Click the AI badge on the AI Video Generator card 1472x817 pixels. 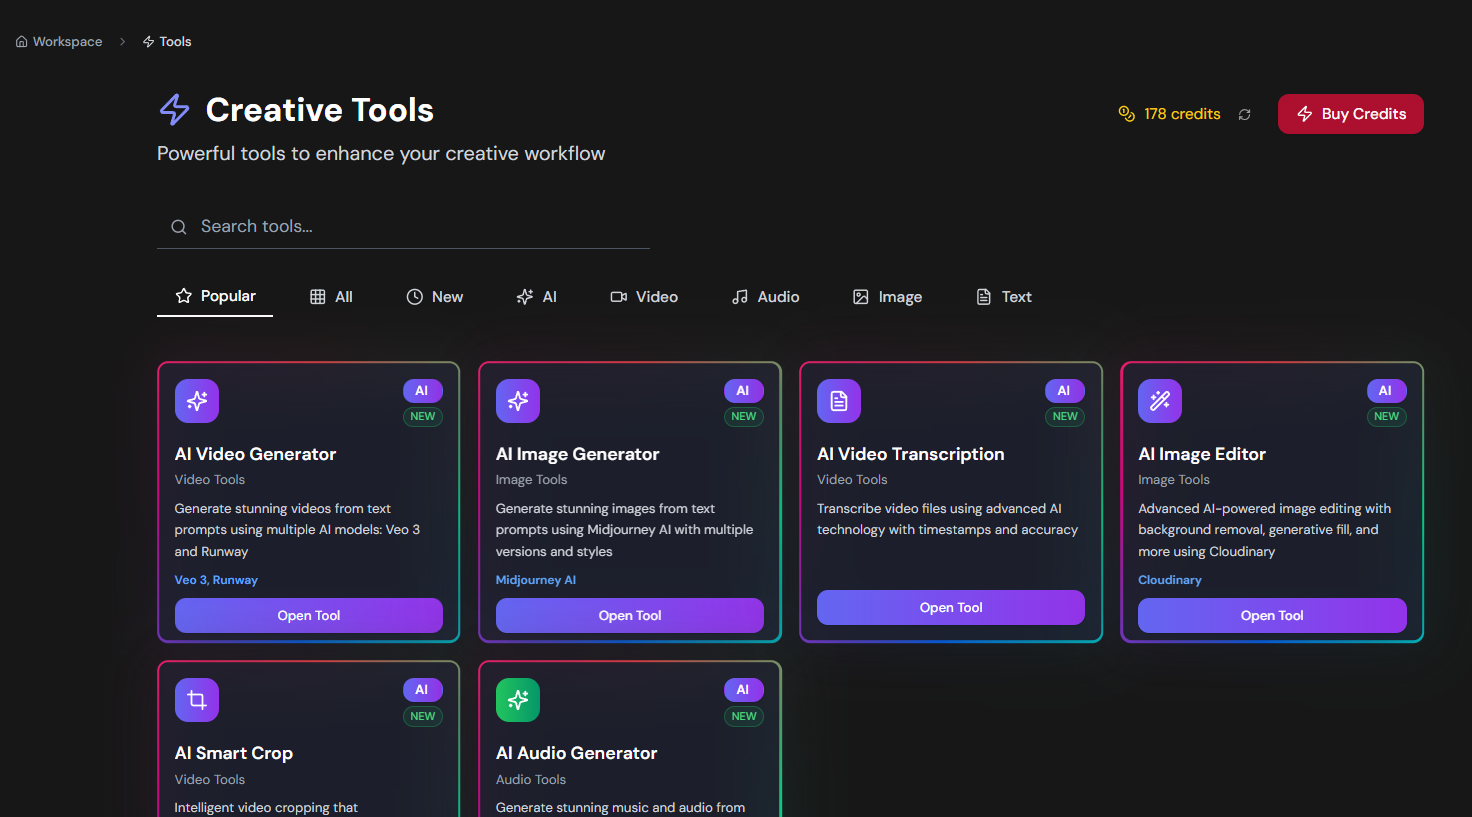pos(422,391)
